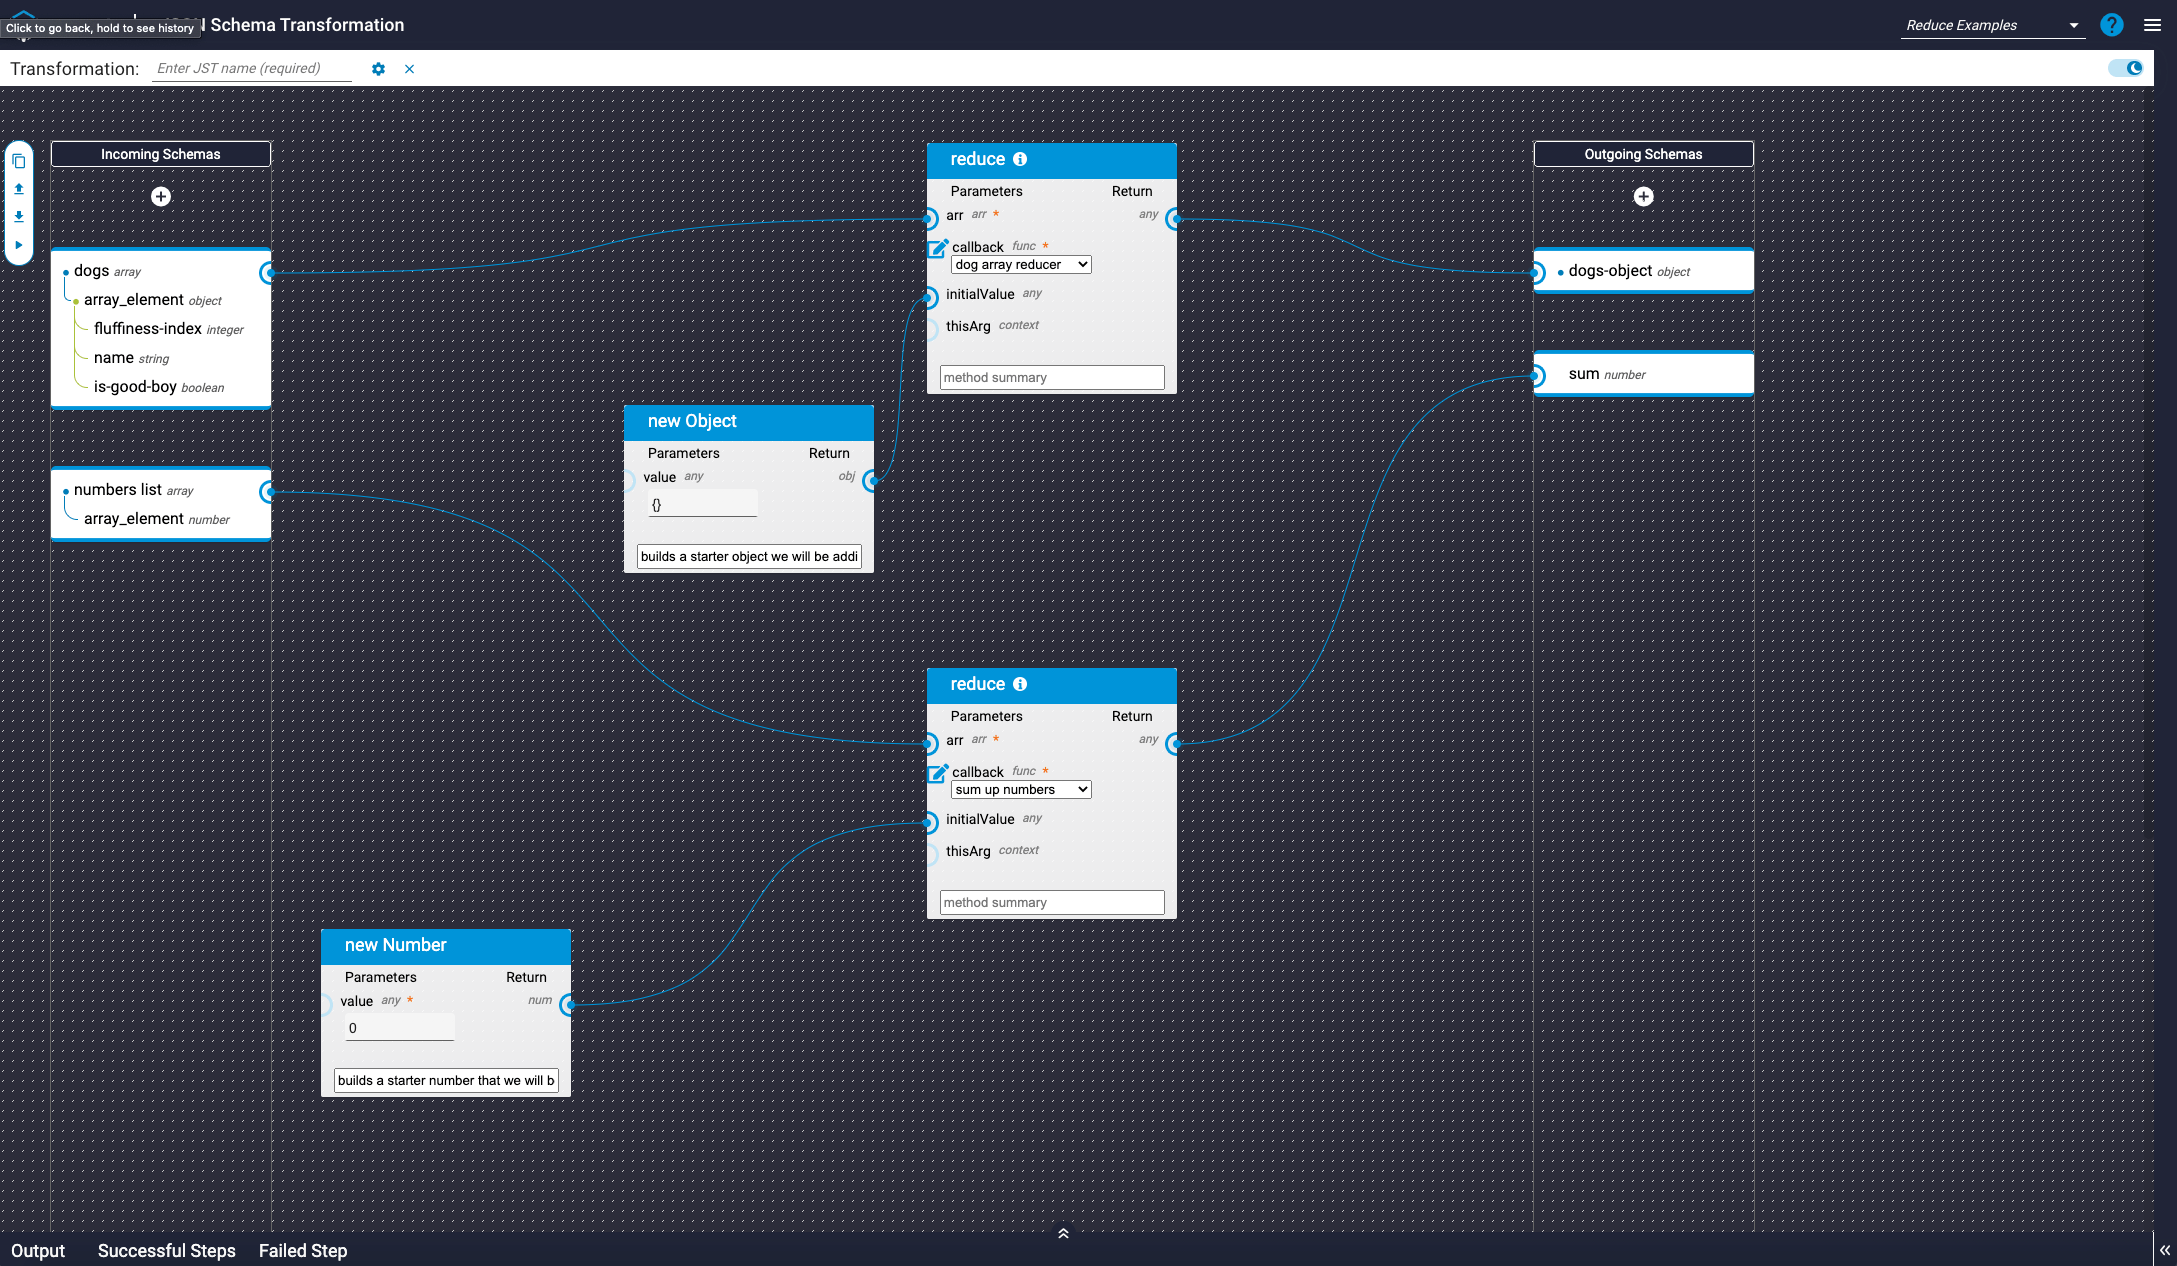Open the transformation settings gear icon
This screenshot has width=2177, height=1266.
[378, 69]
